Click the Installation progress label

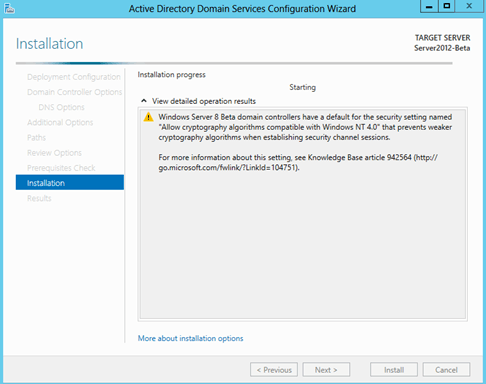pos(172,75)
